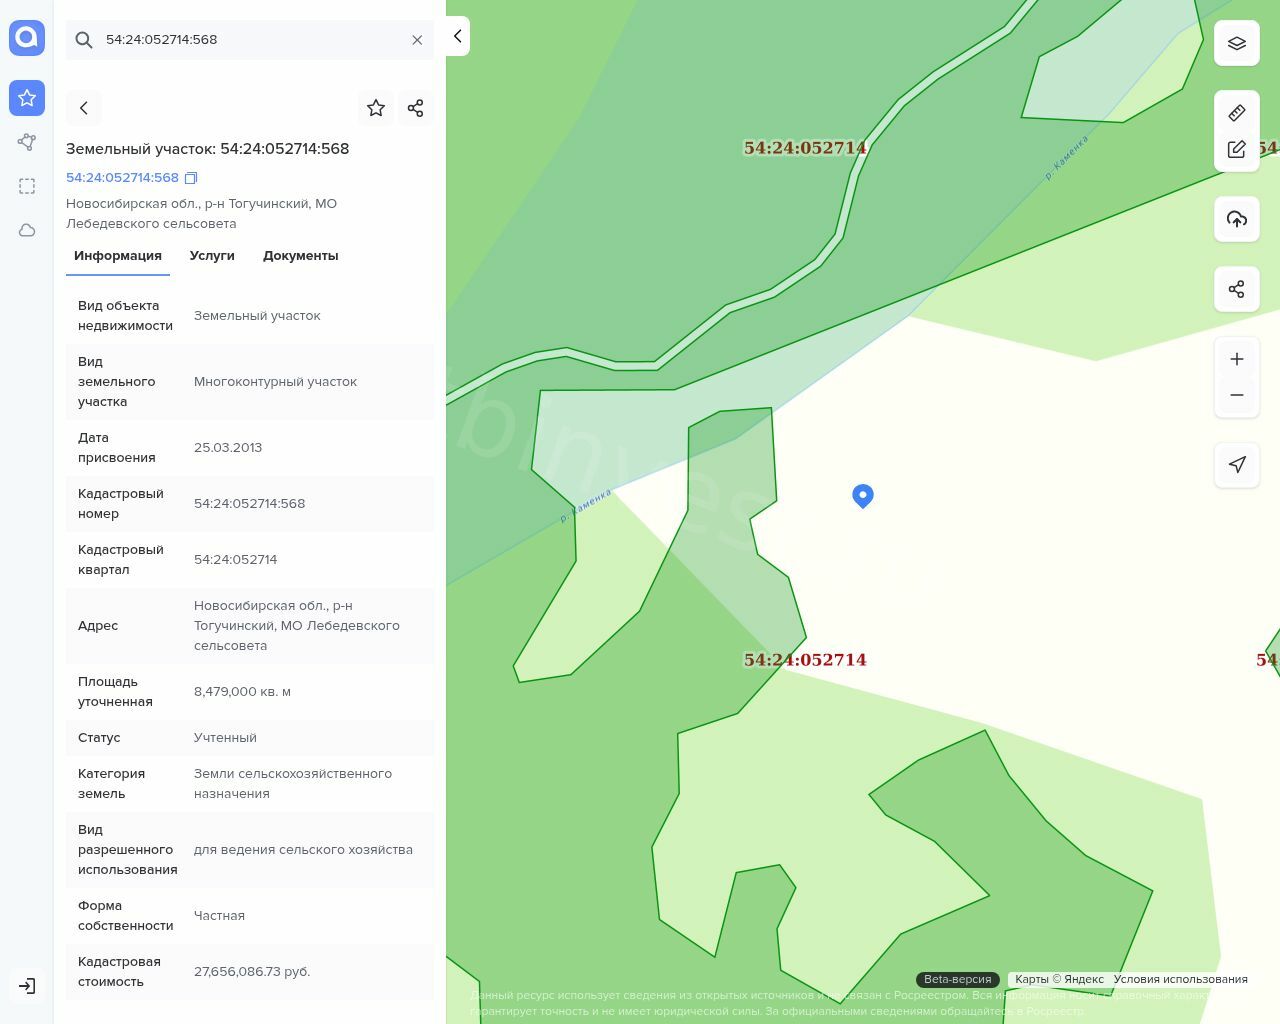Locate my position with the arrow icon
The width and height of the screenshot is (1280, 1024).
coord(1236,465)
